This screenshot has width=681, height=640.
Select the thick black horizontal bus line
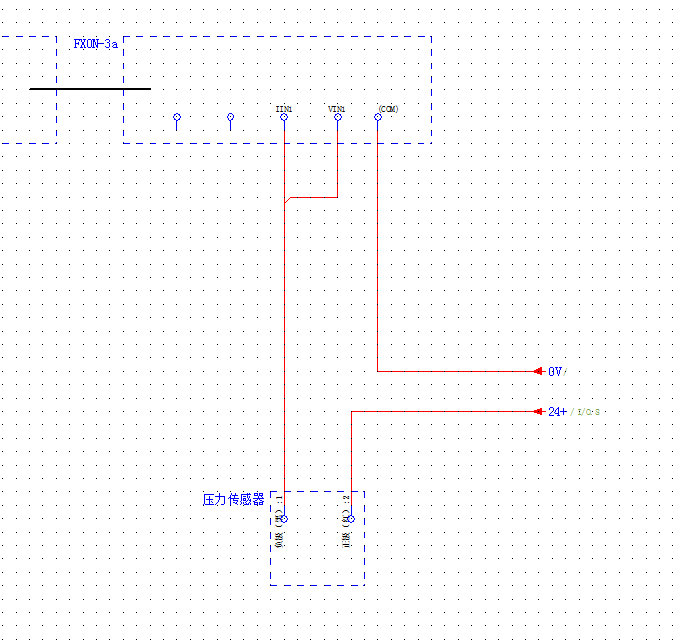pyautogui.click(x=90, y=89)
